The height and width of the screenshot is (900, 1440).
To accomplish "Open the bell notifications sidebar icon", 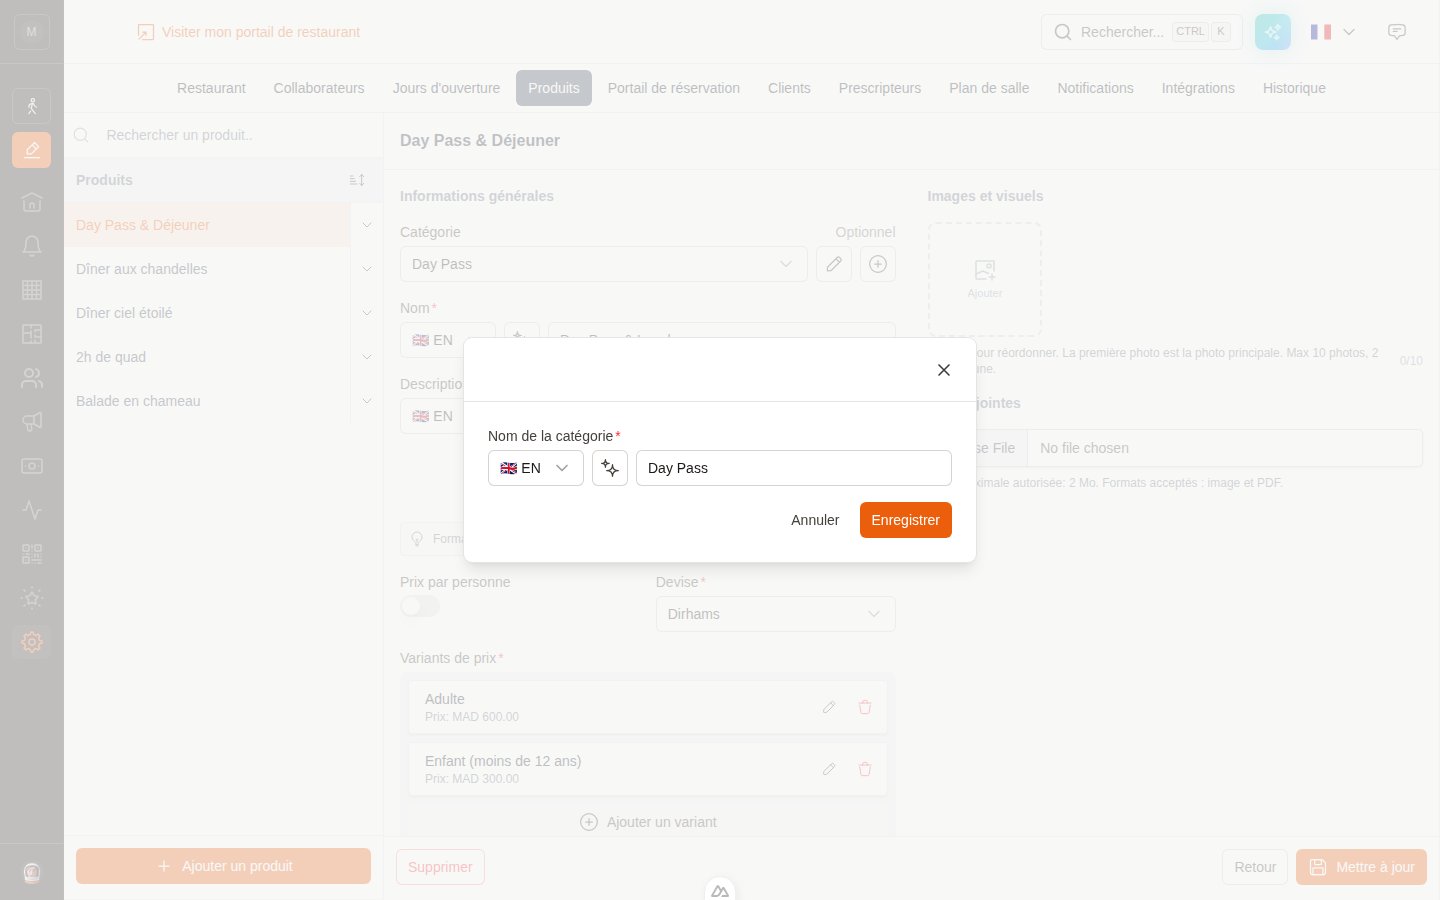I will pos(32,246).
